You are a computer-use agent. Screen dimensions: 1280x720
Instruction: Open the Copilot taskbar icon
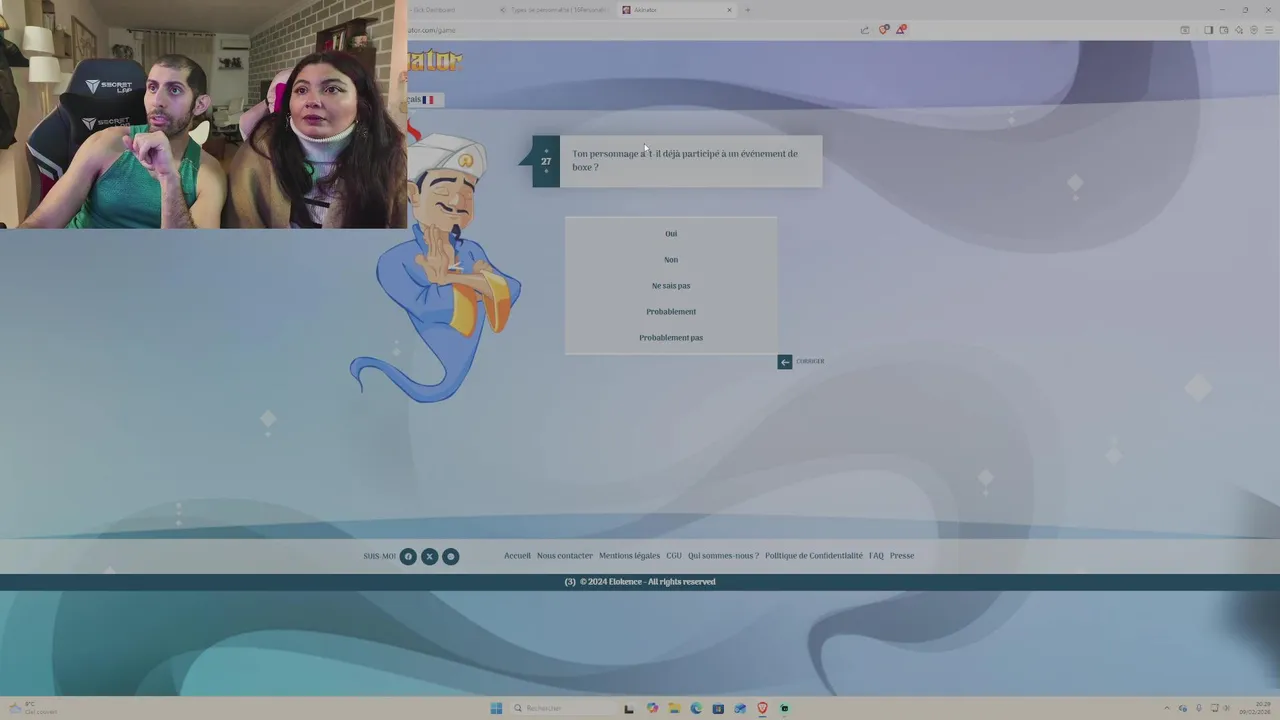tap(652, 709)
